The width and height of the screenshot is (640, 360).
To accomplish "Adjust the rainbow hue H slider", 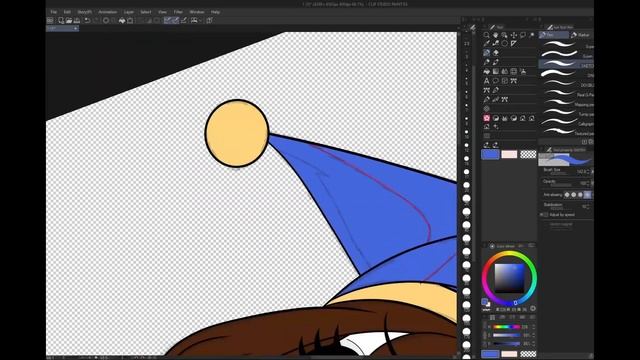I will [x=506, y=327].
